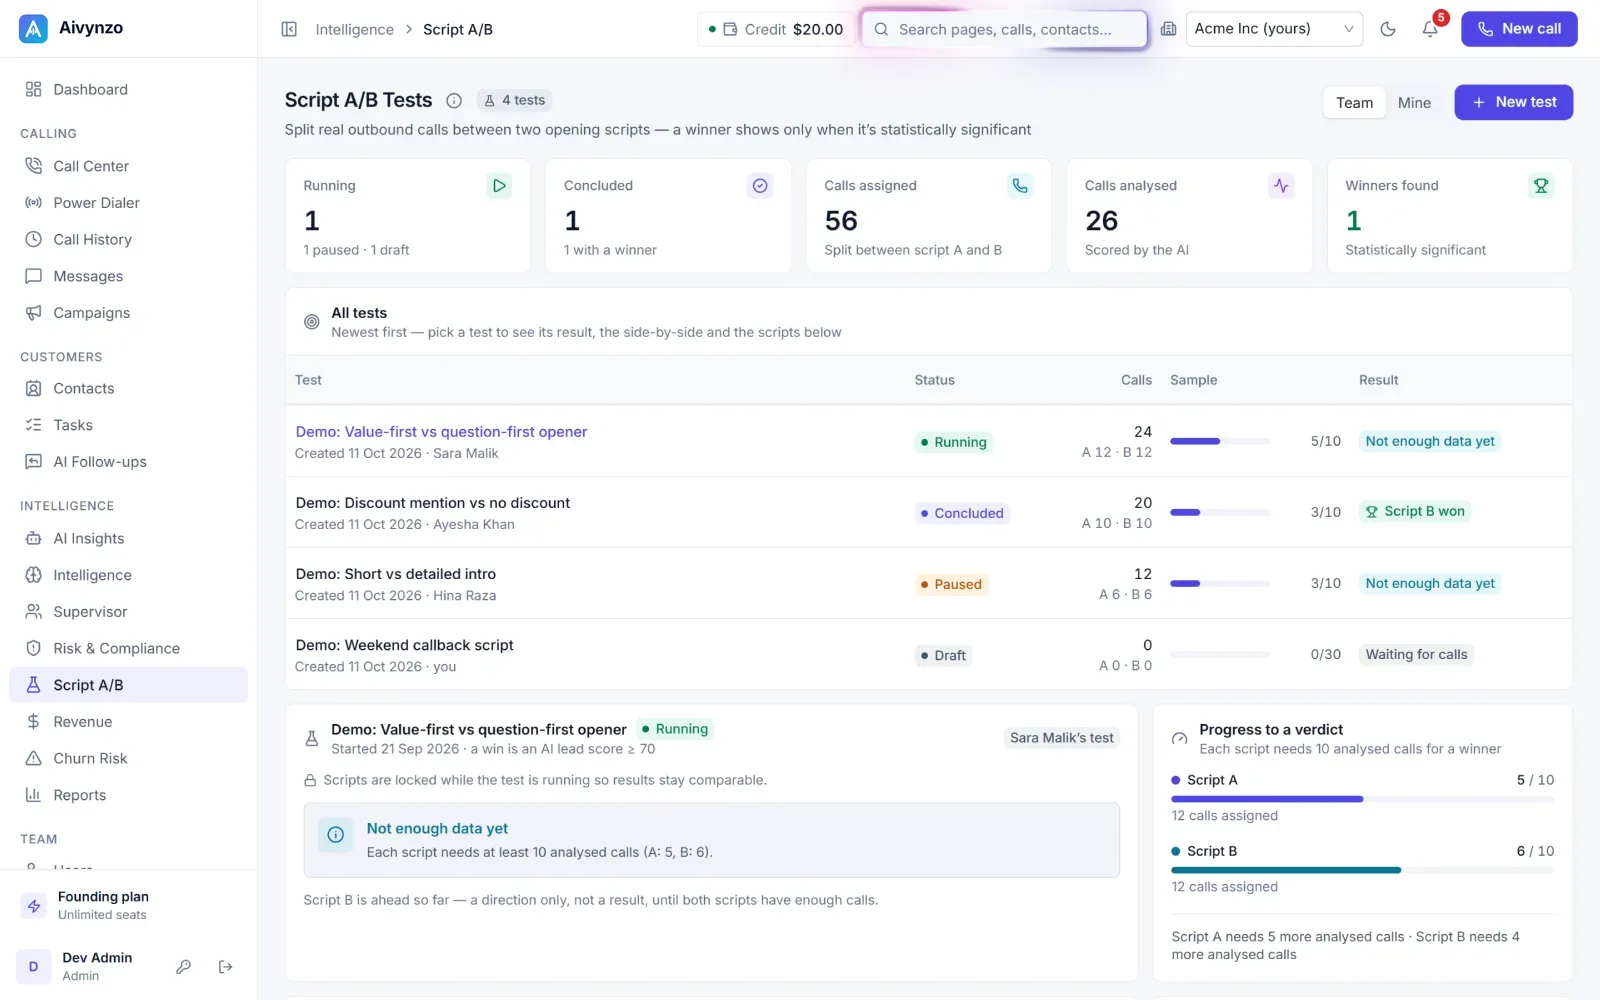
Task: Open Dashboard in sidebar
Action: point(128,89)
